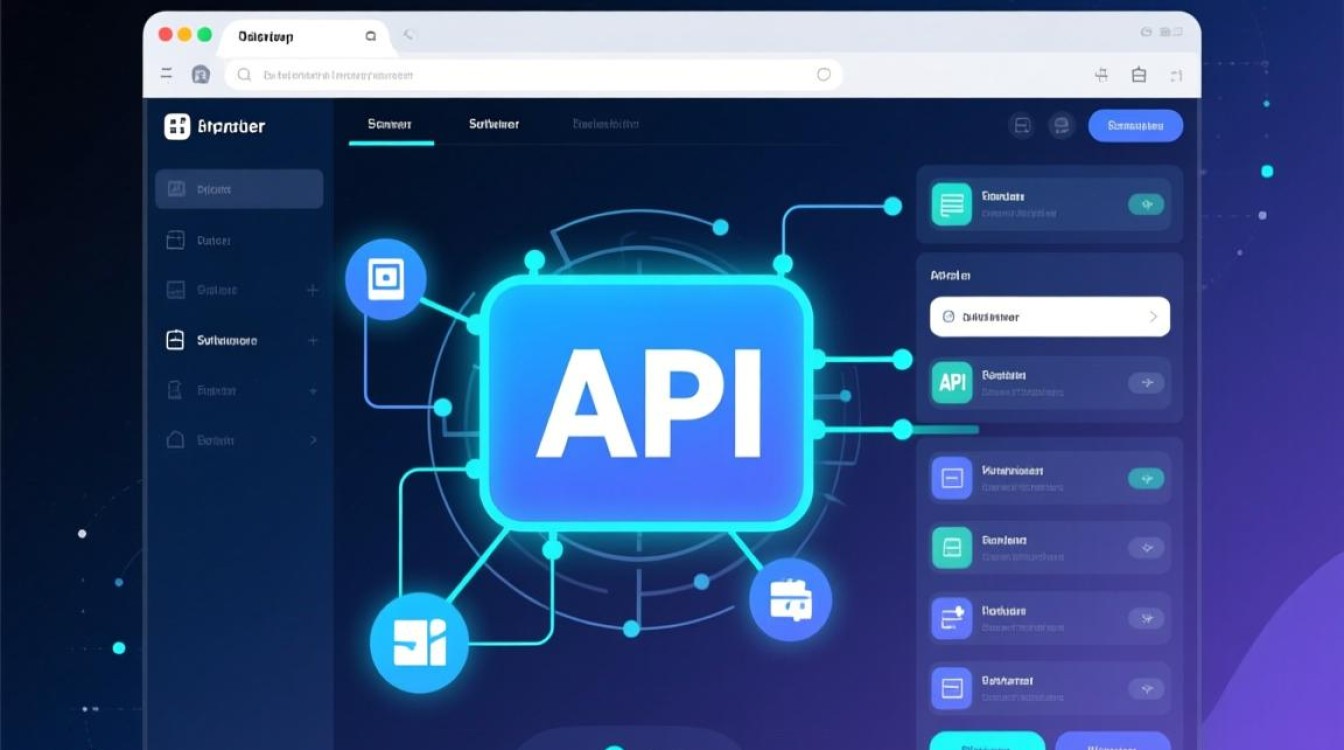Viewport: 1344px width, 750px height.
Task: Switch to the second tab in the top tab row
Action: pyautogui.click(x=493, y=125)
